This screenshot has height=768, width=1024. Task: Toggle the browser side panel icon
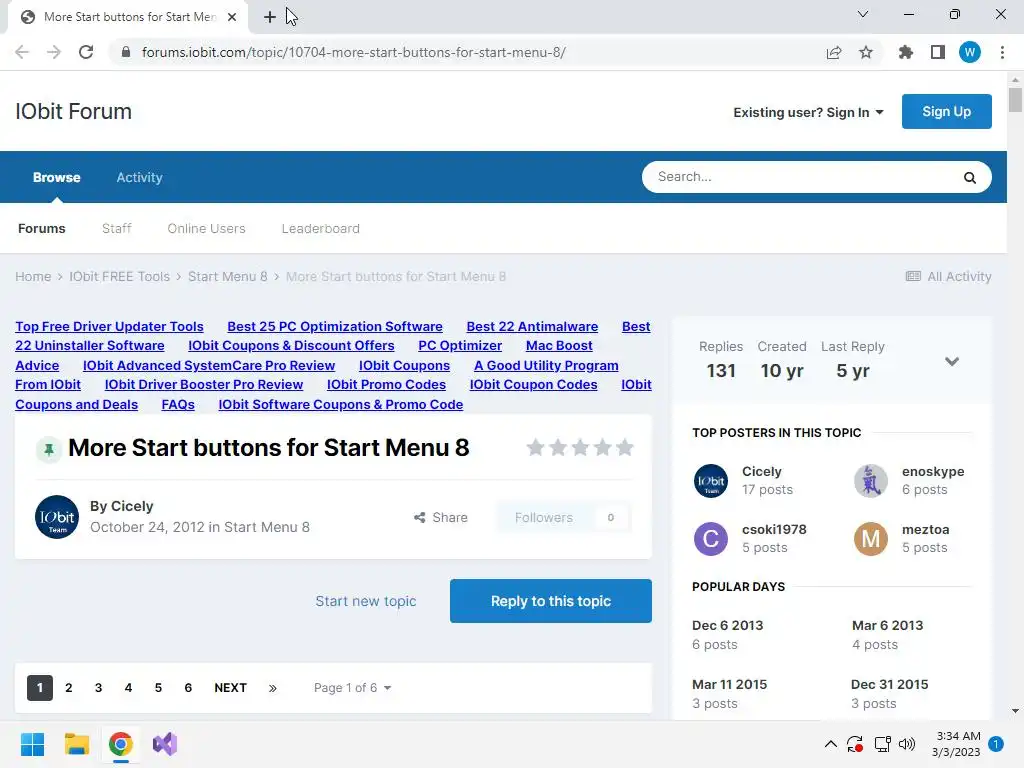(x=938, y=52)
